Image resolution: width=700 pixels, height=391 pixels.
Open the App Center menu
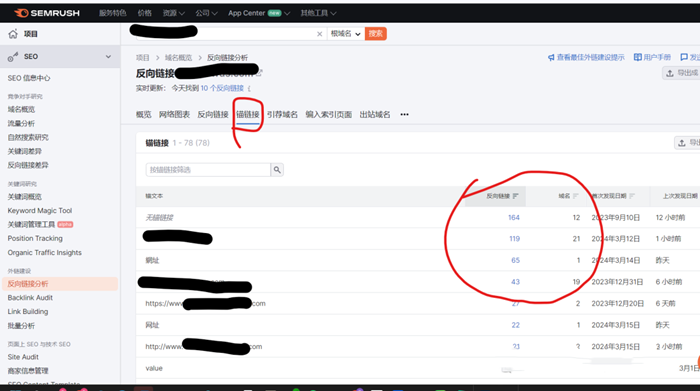[x=259, y=13]
